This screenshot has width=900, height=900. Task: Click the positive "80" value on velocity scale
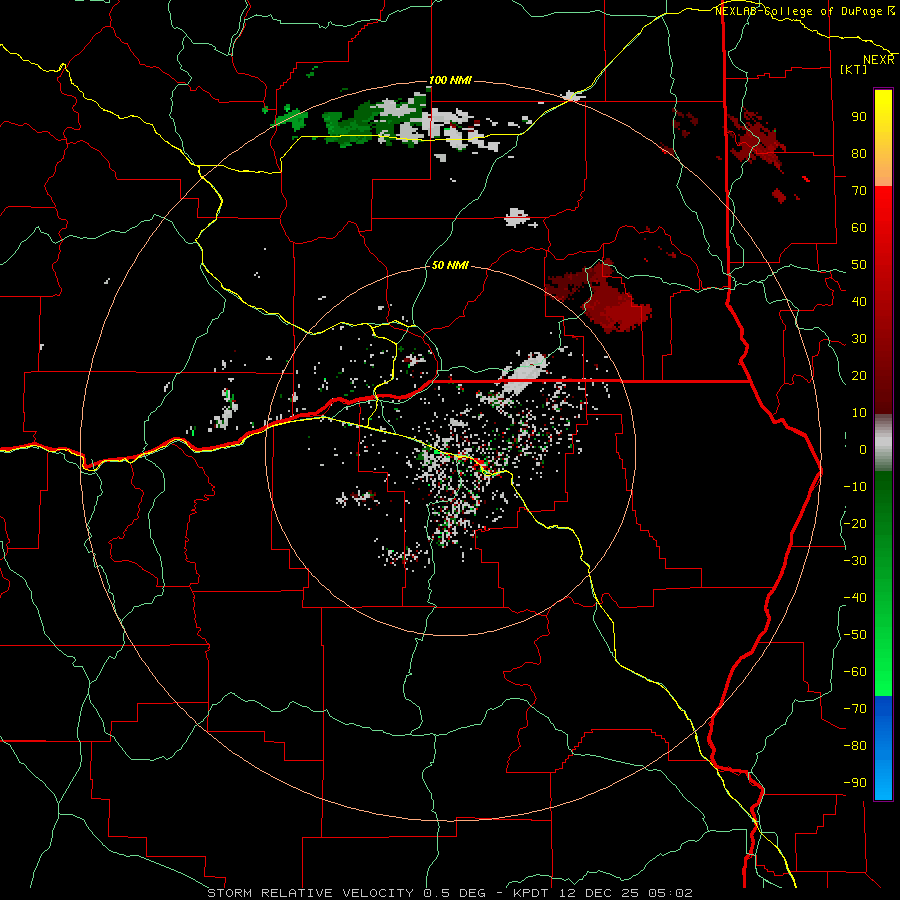859,154
